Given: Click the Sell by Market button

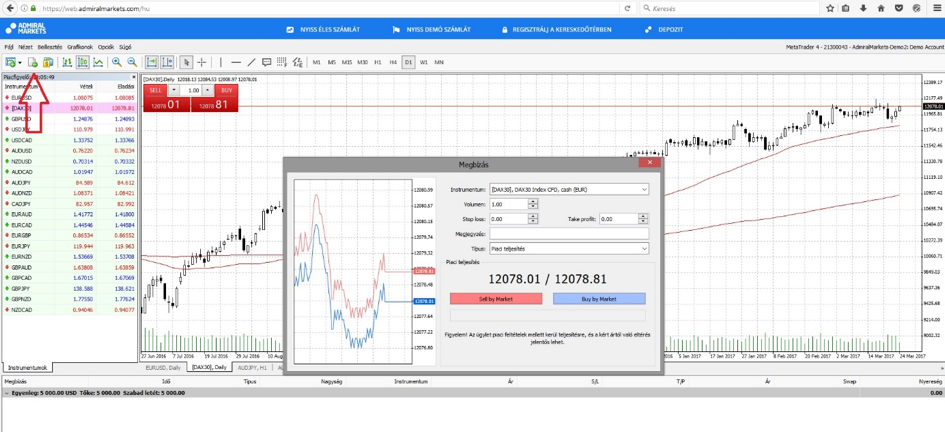Looking at the screenshot, I should [496, 299].
